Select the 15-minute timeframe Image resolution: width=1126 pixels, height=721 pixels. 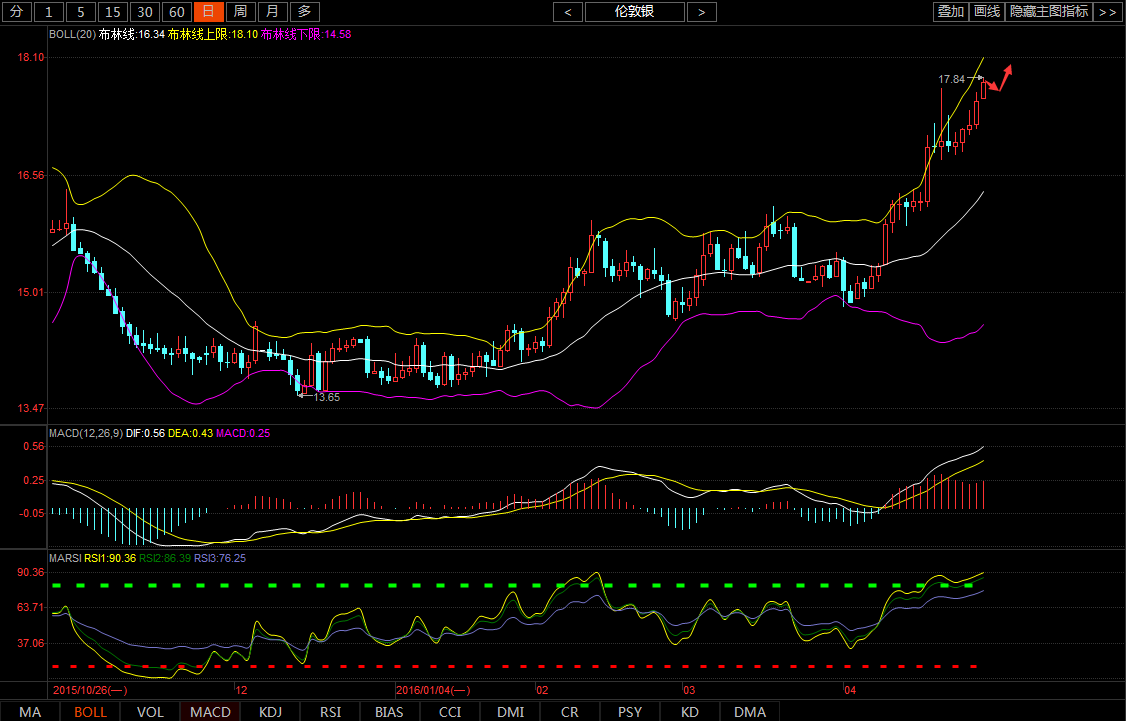pos(113,12)
